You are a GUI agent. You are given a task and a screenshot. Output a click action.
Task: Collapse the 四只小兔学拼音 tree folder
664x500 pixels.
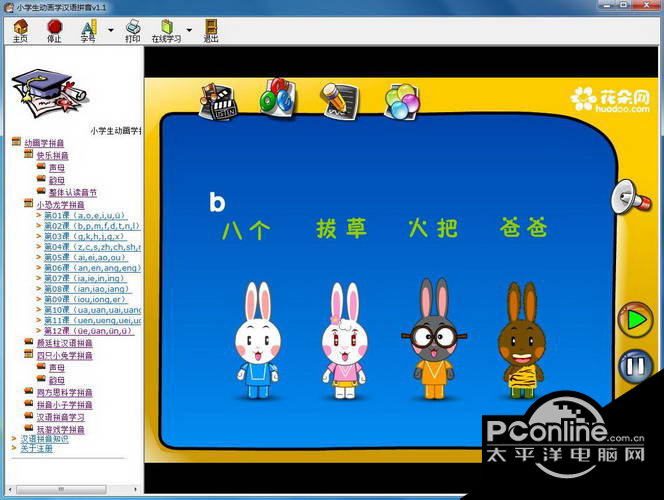tap(28, 354)
